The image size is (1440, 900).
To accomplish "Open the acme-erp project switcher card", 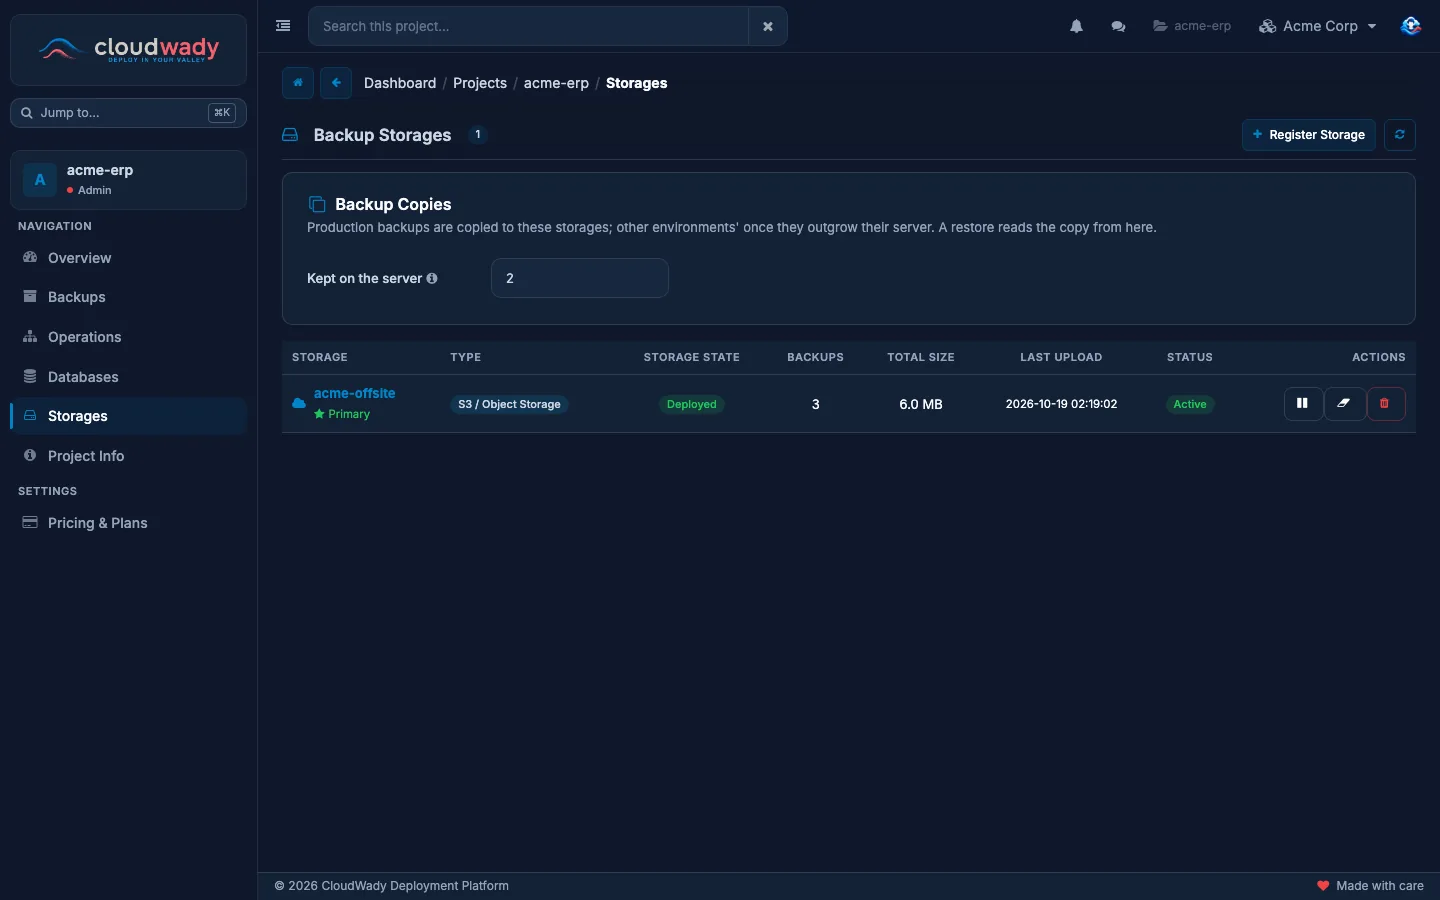I will click(128, 180).
